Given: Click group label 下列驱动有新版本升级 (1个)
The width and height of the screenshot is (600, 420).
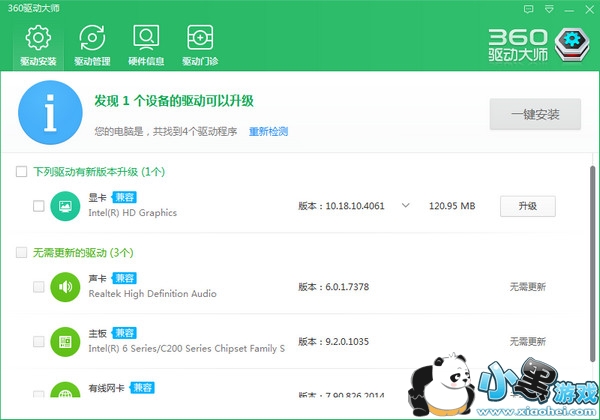Looking at the screenshot, I should [99, 172].
